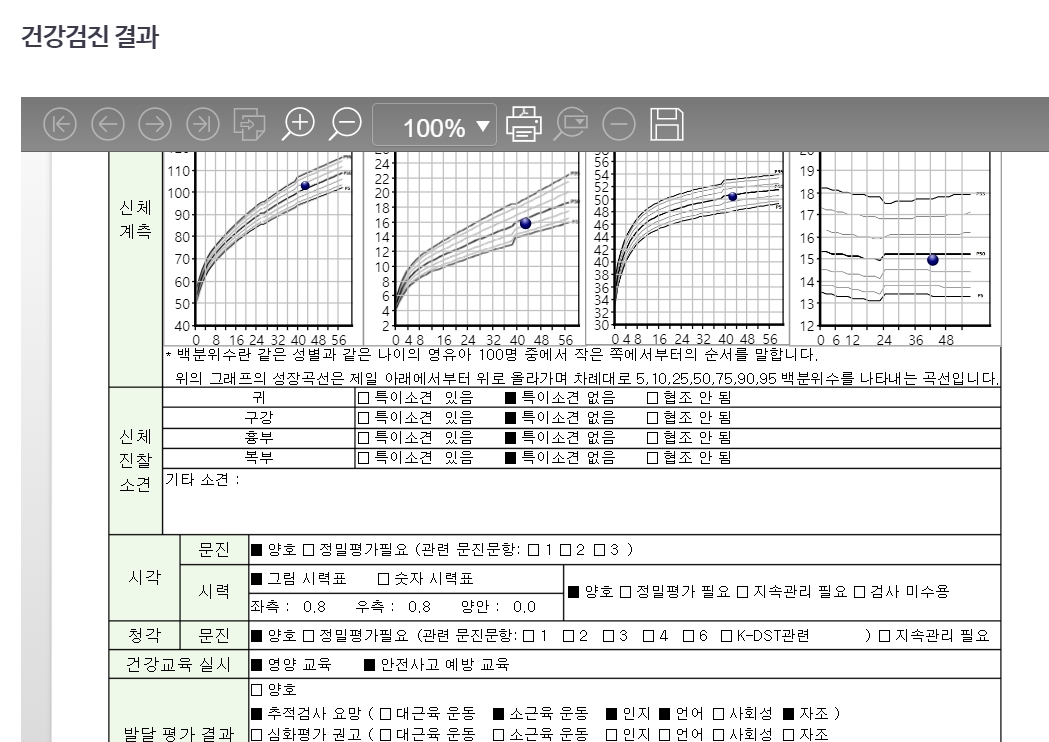Check 특이소견 없음 for 구강
1049x742 pixels.
click(x=510, y=418)
